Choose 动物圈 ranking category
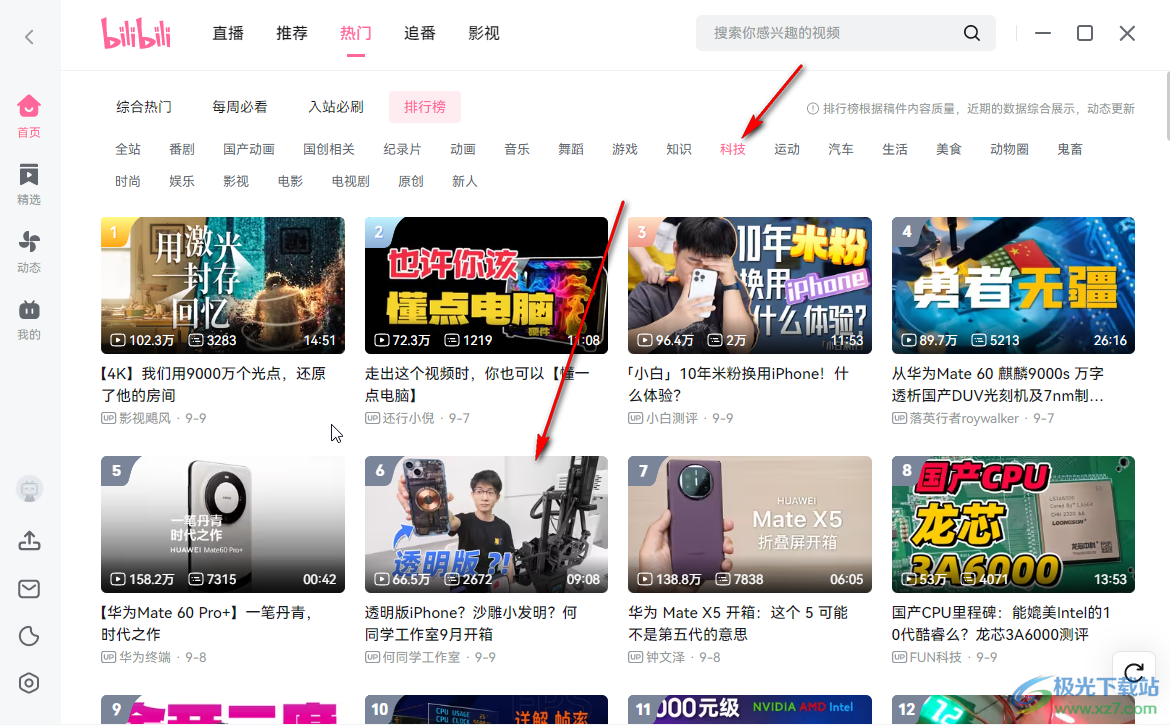 click(1009, 149)
